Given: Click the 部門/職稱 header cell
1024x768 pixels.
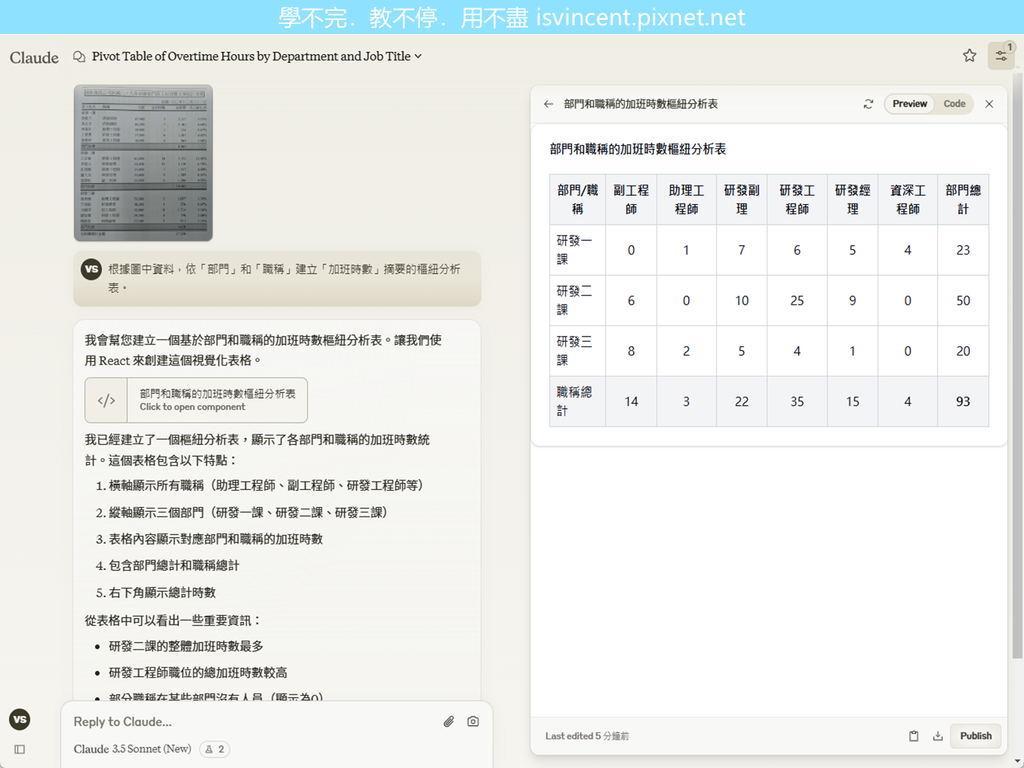Looking at the screenshot, I should click(577, 200).
